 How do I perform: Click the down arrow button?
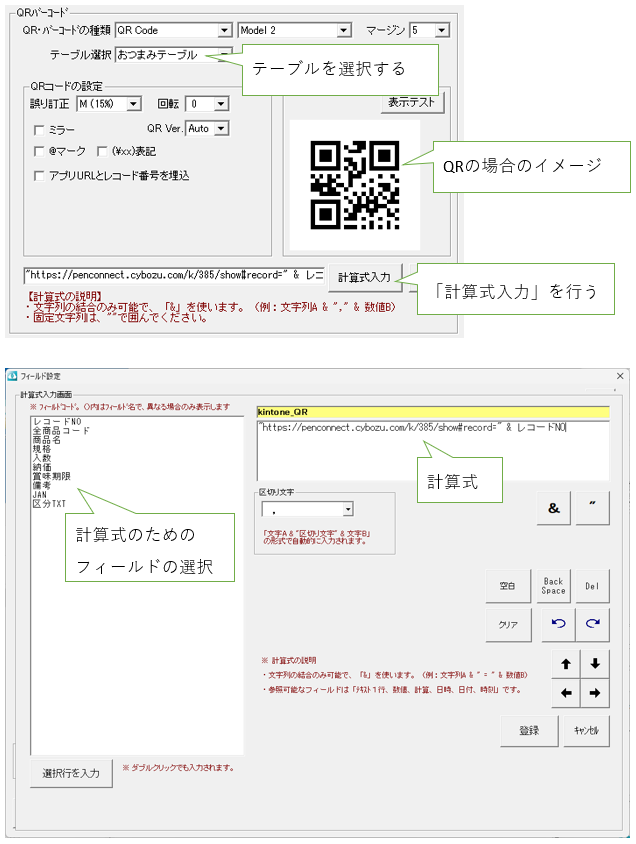pyautogui.click(x=595, y=664)
